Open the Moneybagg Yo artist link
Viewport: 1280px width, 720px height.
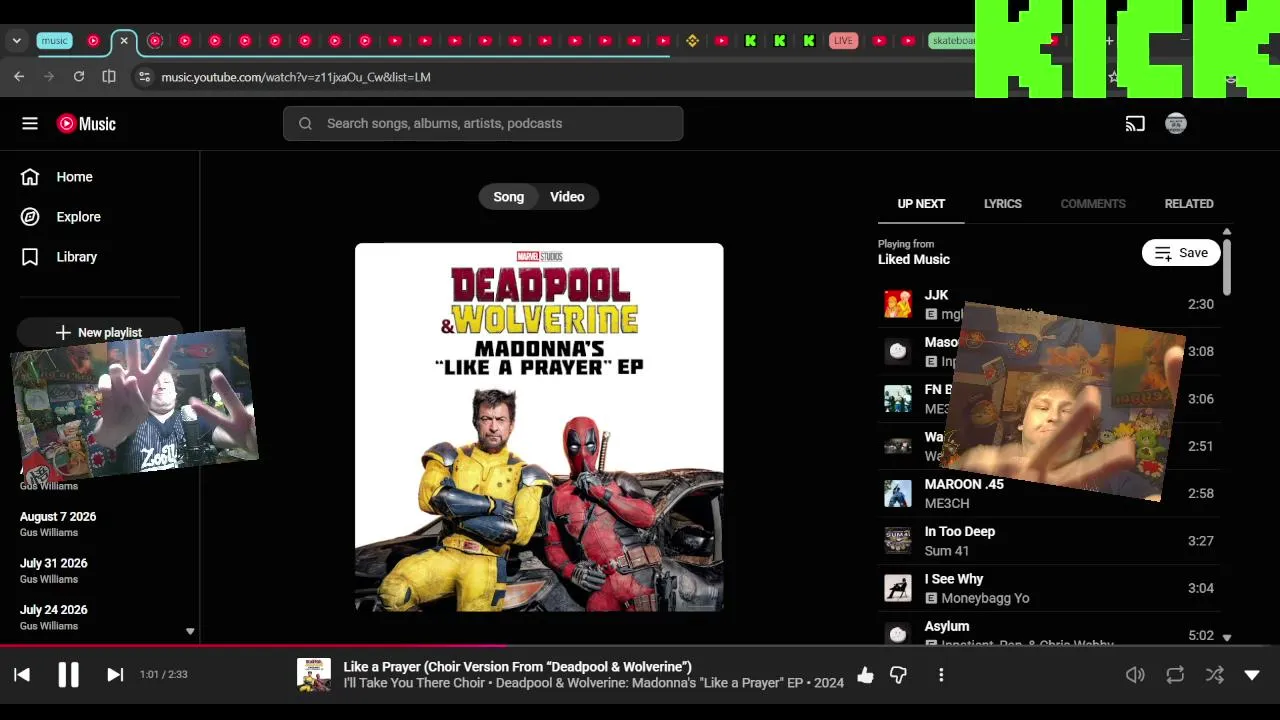pos(985,598)
